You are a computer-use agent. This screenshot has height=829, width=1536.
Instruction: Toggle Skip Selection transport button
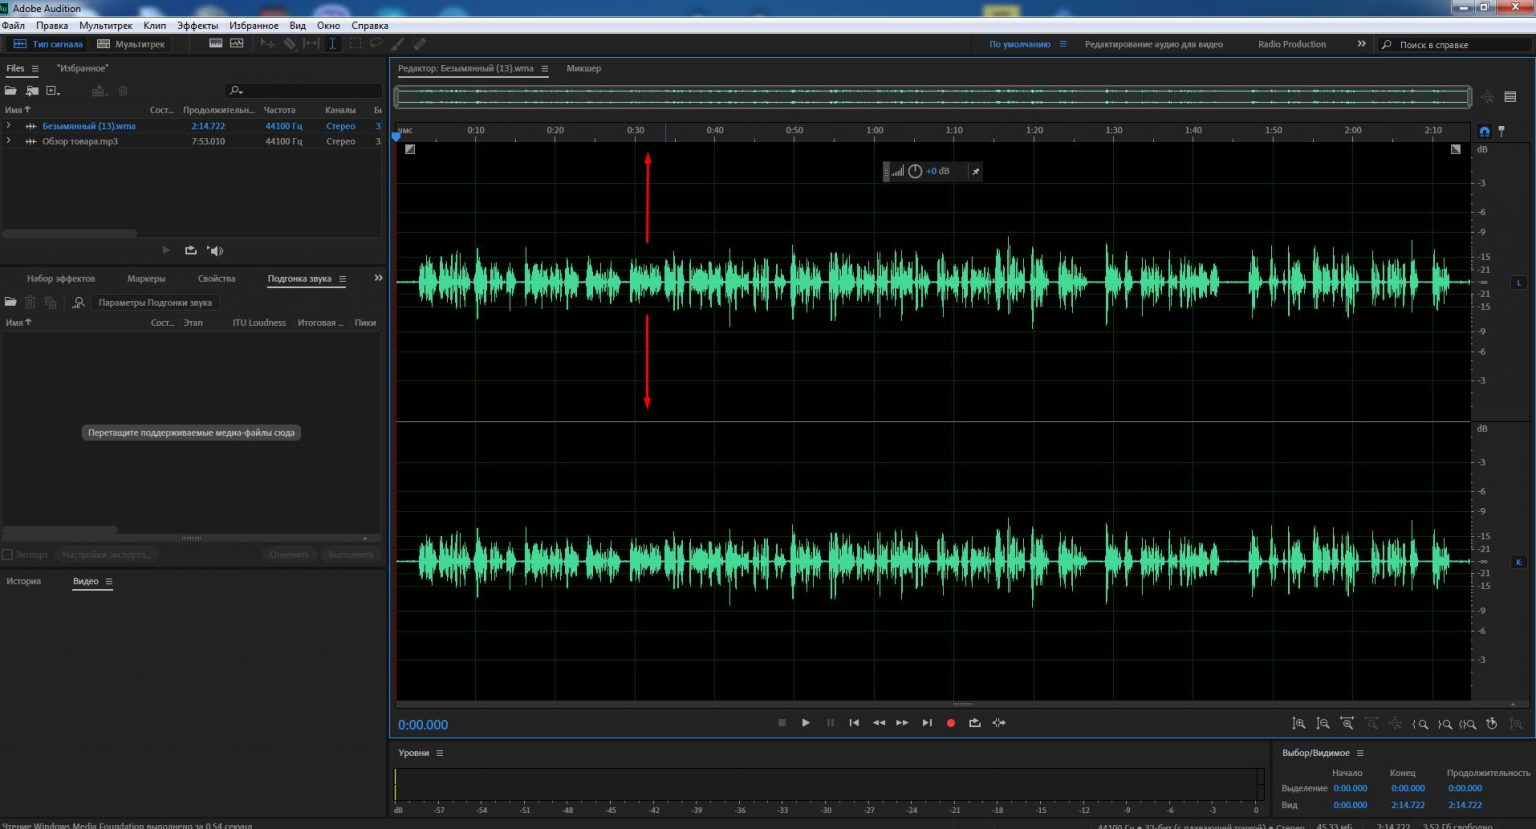coord(999,723)
